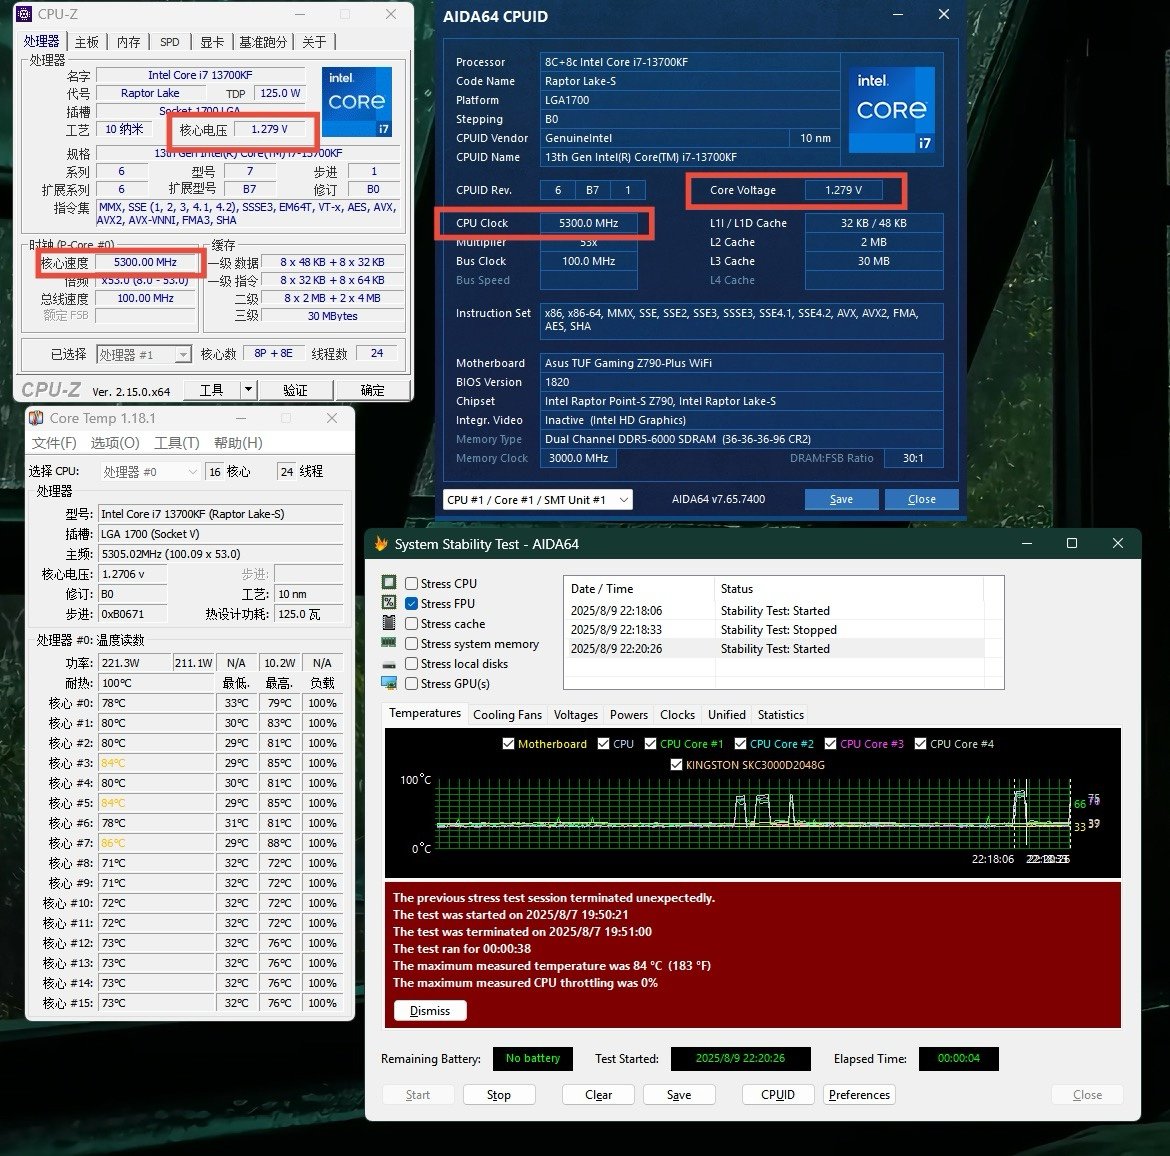This screenshot has height=1156, width=1170.
Task: Click the CPU-Z 核心速度 5300.00 MHz value
Action: (146, 263)
